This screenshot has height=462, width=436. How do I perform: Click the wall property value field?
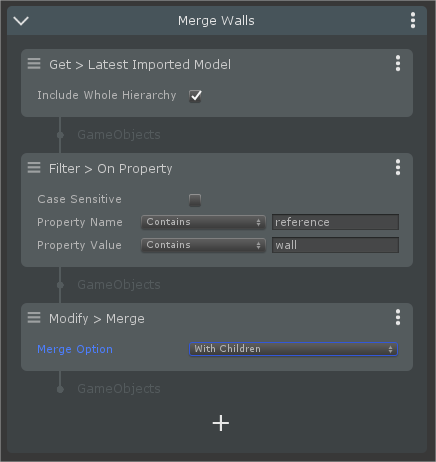coord(335,245)
